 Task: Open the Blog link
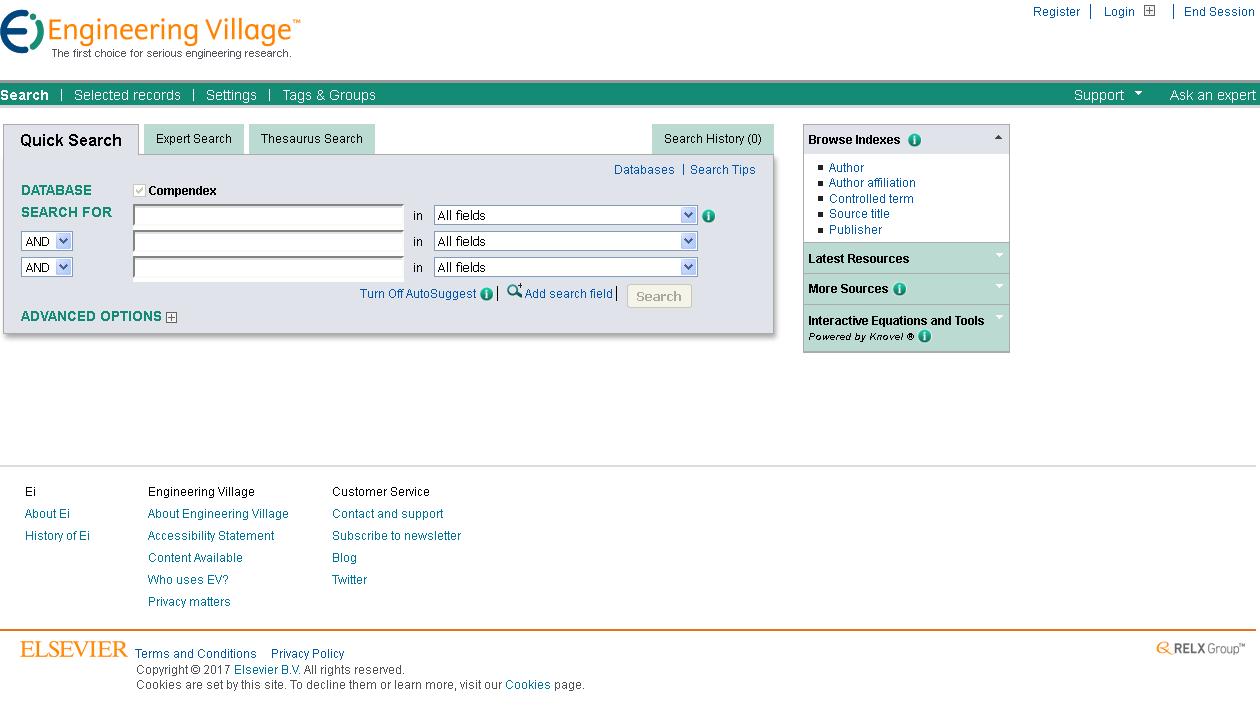(x=344, y=558)
